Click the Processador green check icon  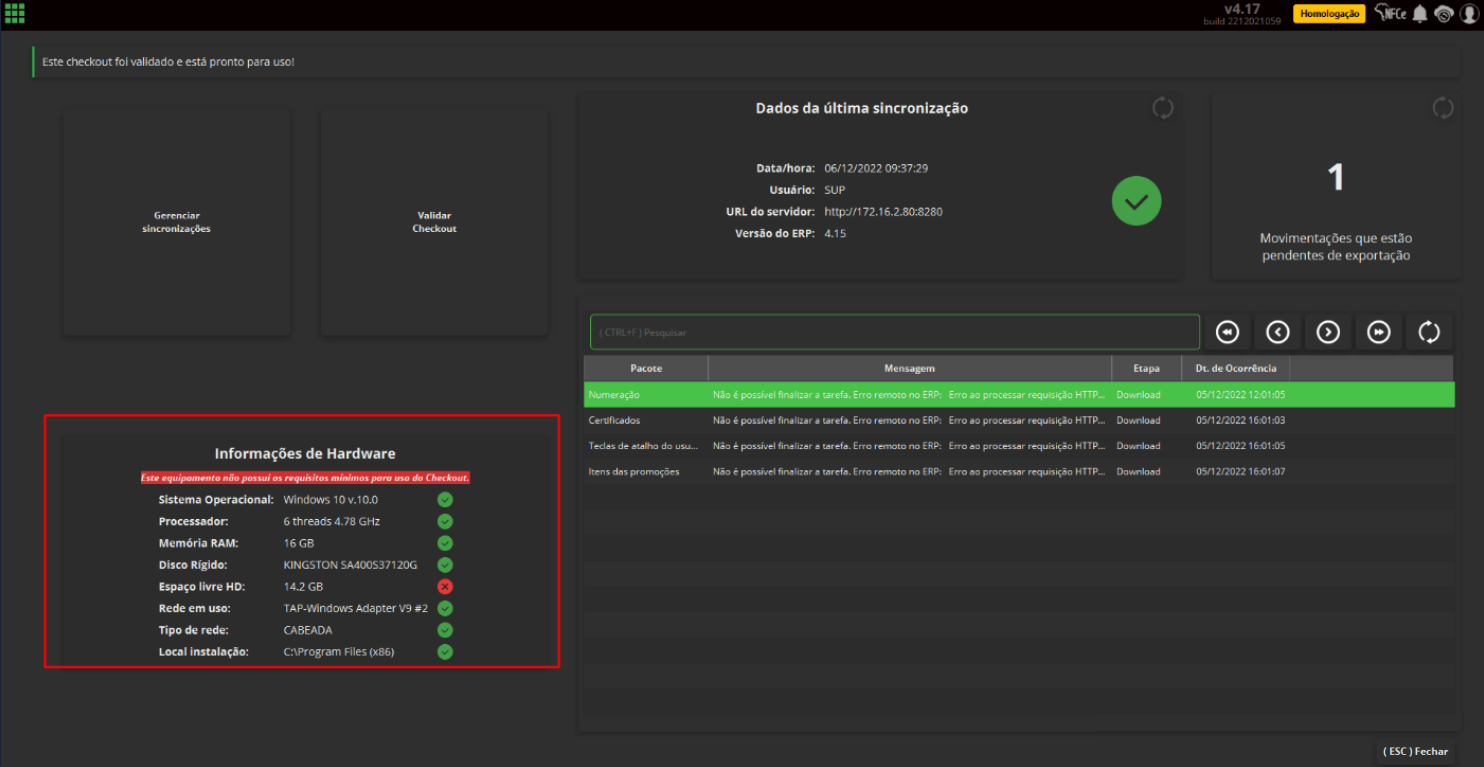(x=445, y=521)
